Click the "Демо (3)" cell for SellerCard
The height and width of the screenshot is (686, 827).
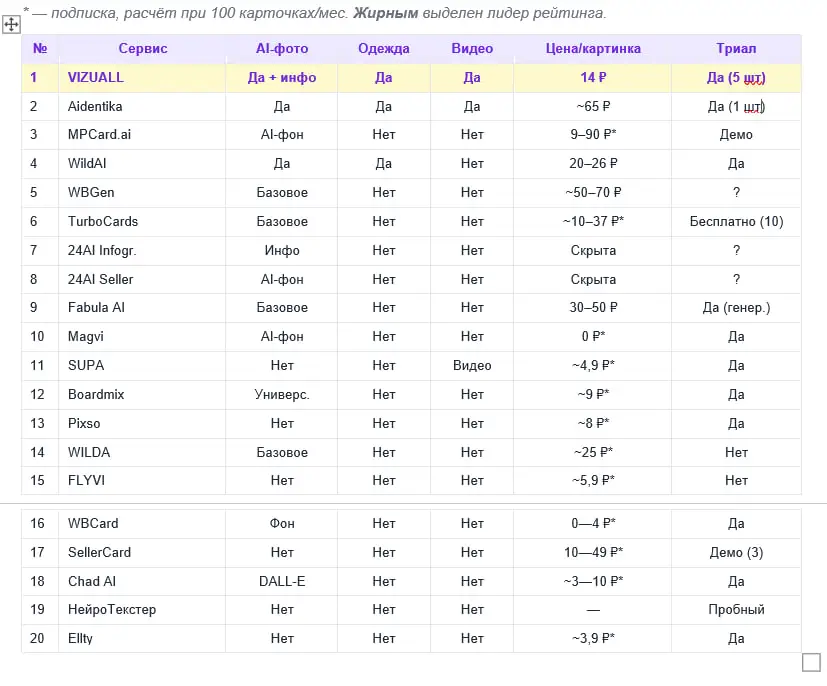pos(736,552)
